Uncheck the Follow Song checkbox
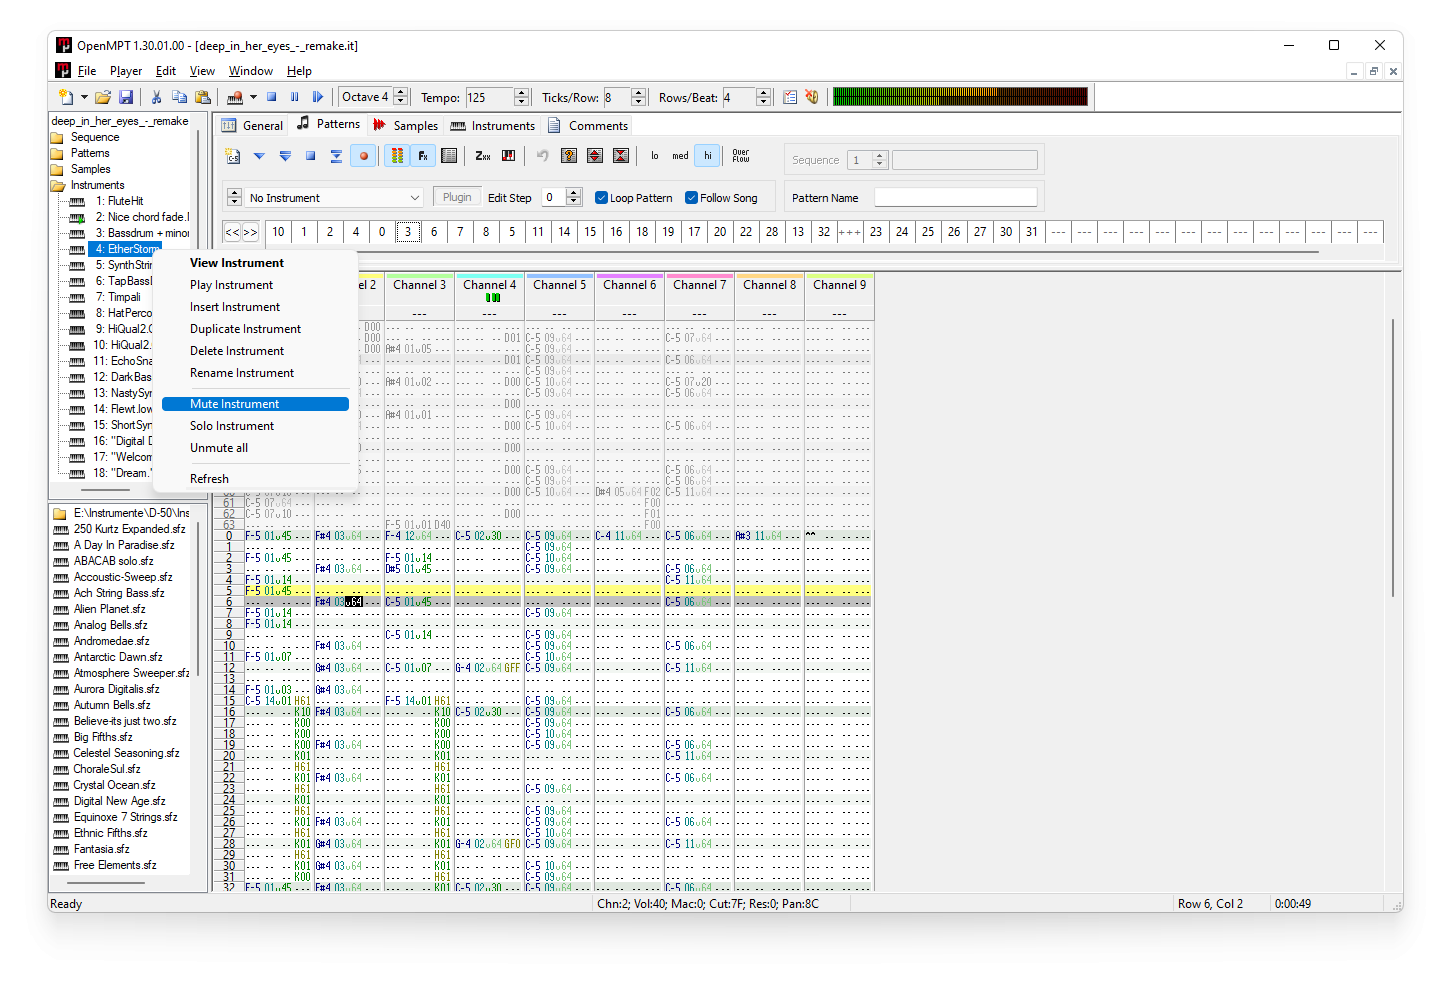 [691, 198]
